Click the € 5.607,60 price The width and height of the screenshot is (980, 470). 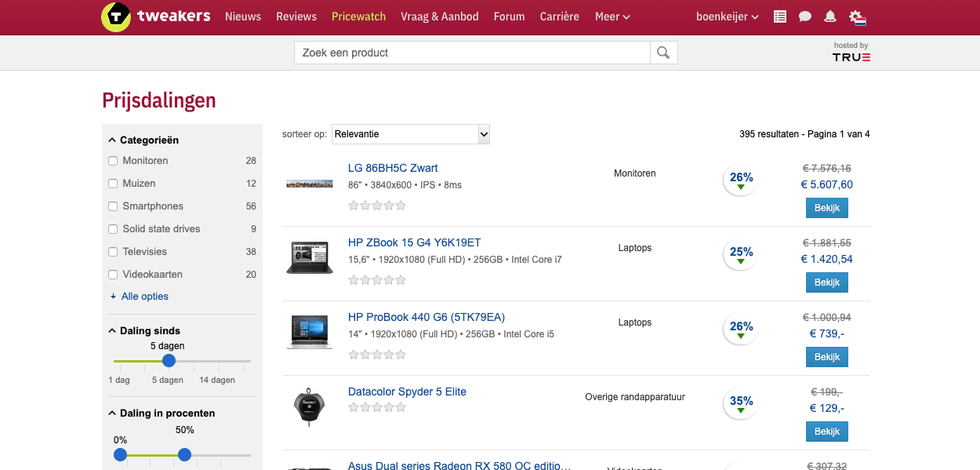[826, 184]
